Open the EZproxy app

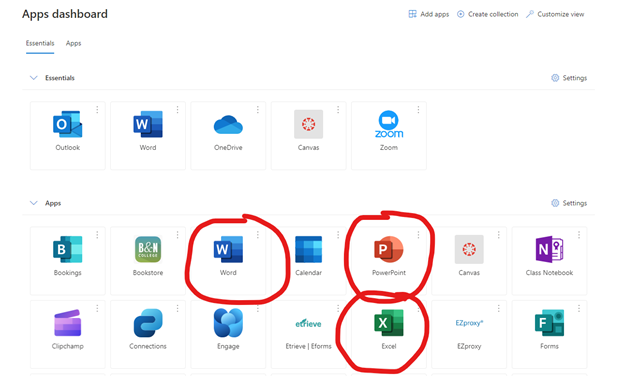(469, 335)
